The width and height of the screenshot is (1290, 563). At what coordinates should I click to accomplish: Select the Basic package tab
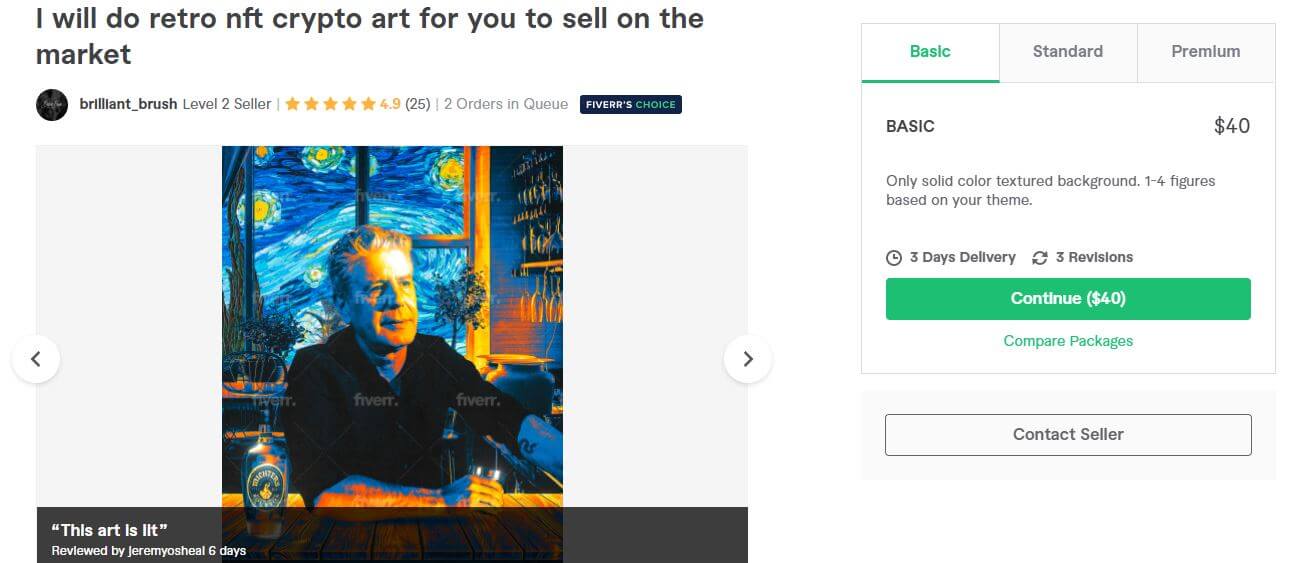coord(930,52)
